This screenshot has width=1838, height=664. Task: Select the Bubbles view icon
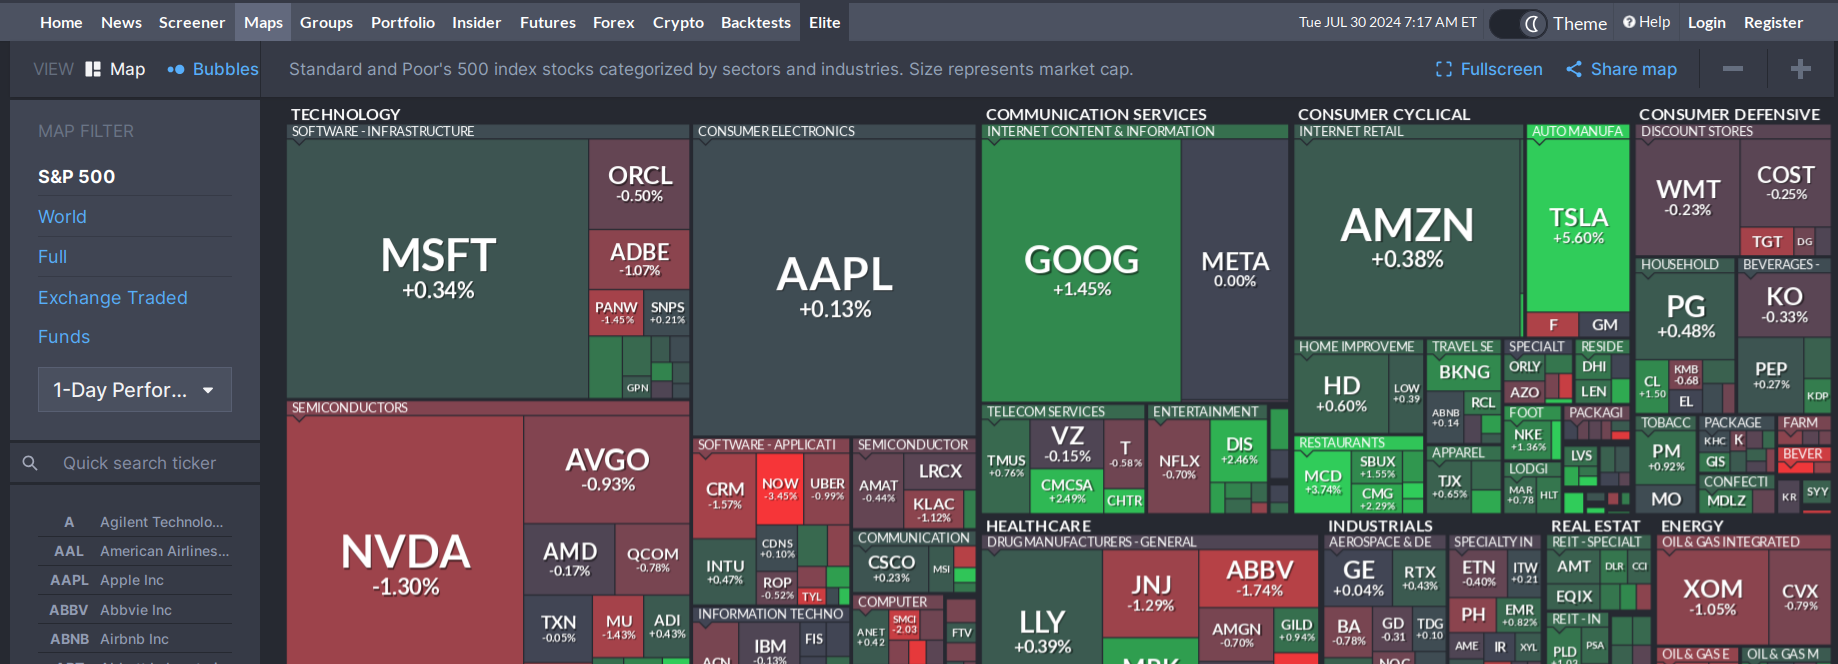(x=176, y=69)
